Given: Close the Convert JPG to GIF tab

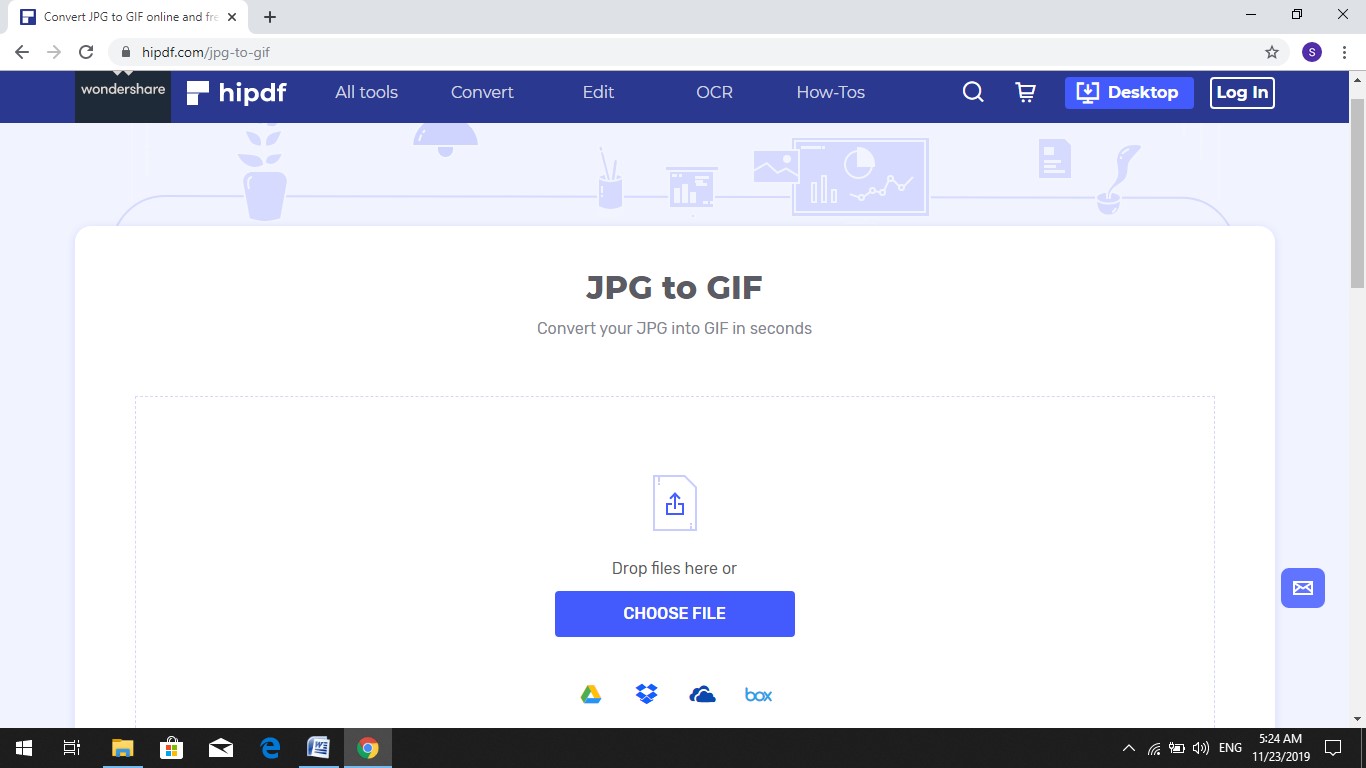Looking at the screenshot, I should [x=232, y=17].
